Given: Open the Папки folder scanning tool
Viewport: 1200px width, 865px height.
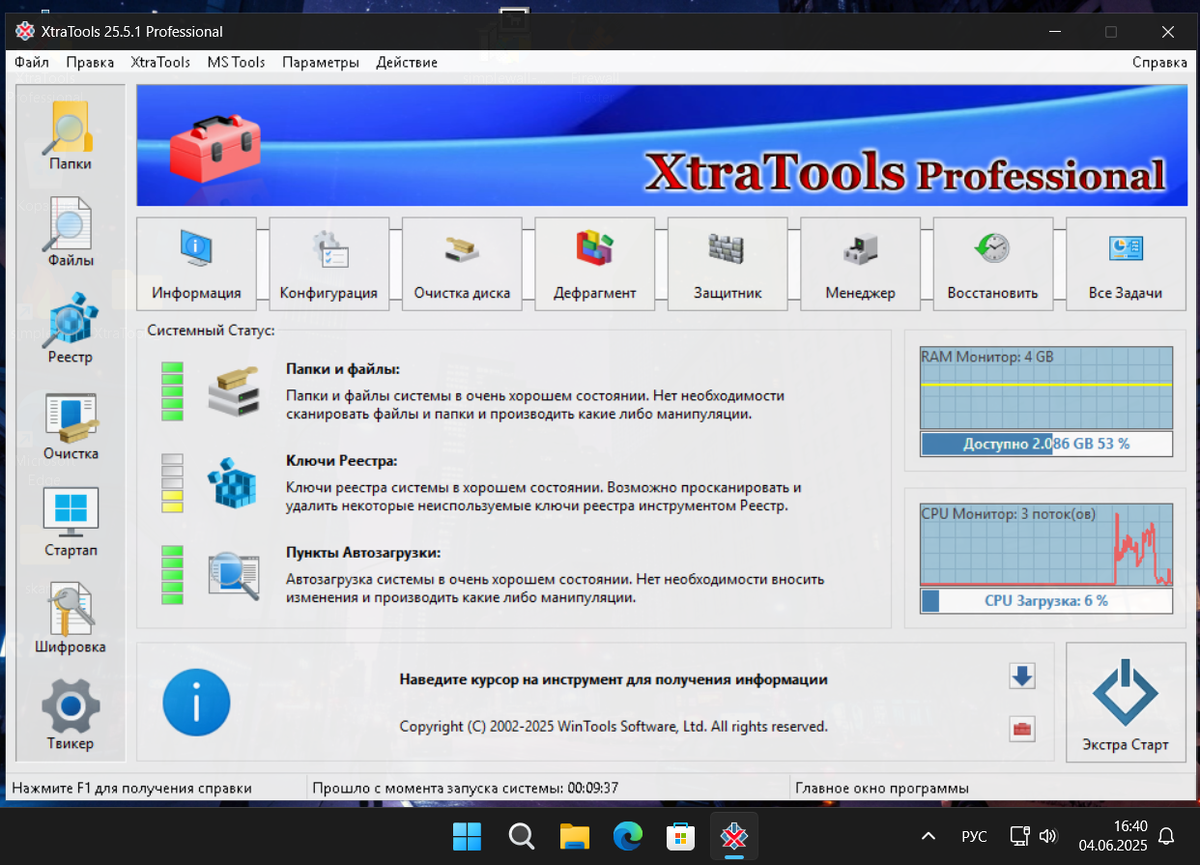Looking at the screenshot, I should point(70,136).
